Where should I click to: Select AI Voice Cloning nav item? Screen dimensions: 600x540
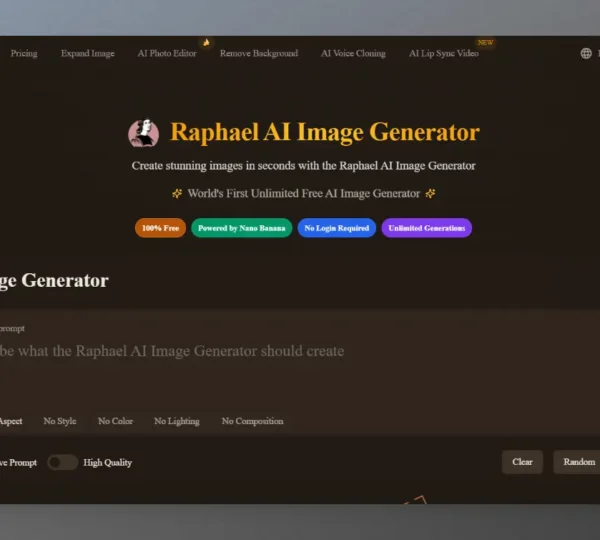click(x=353, y=54)
